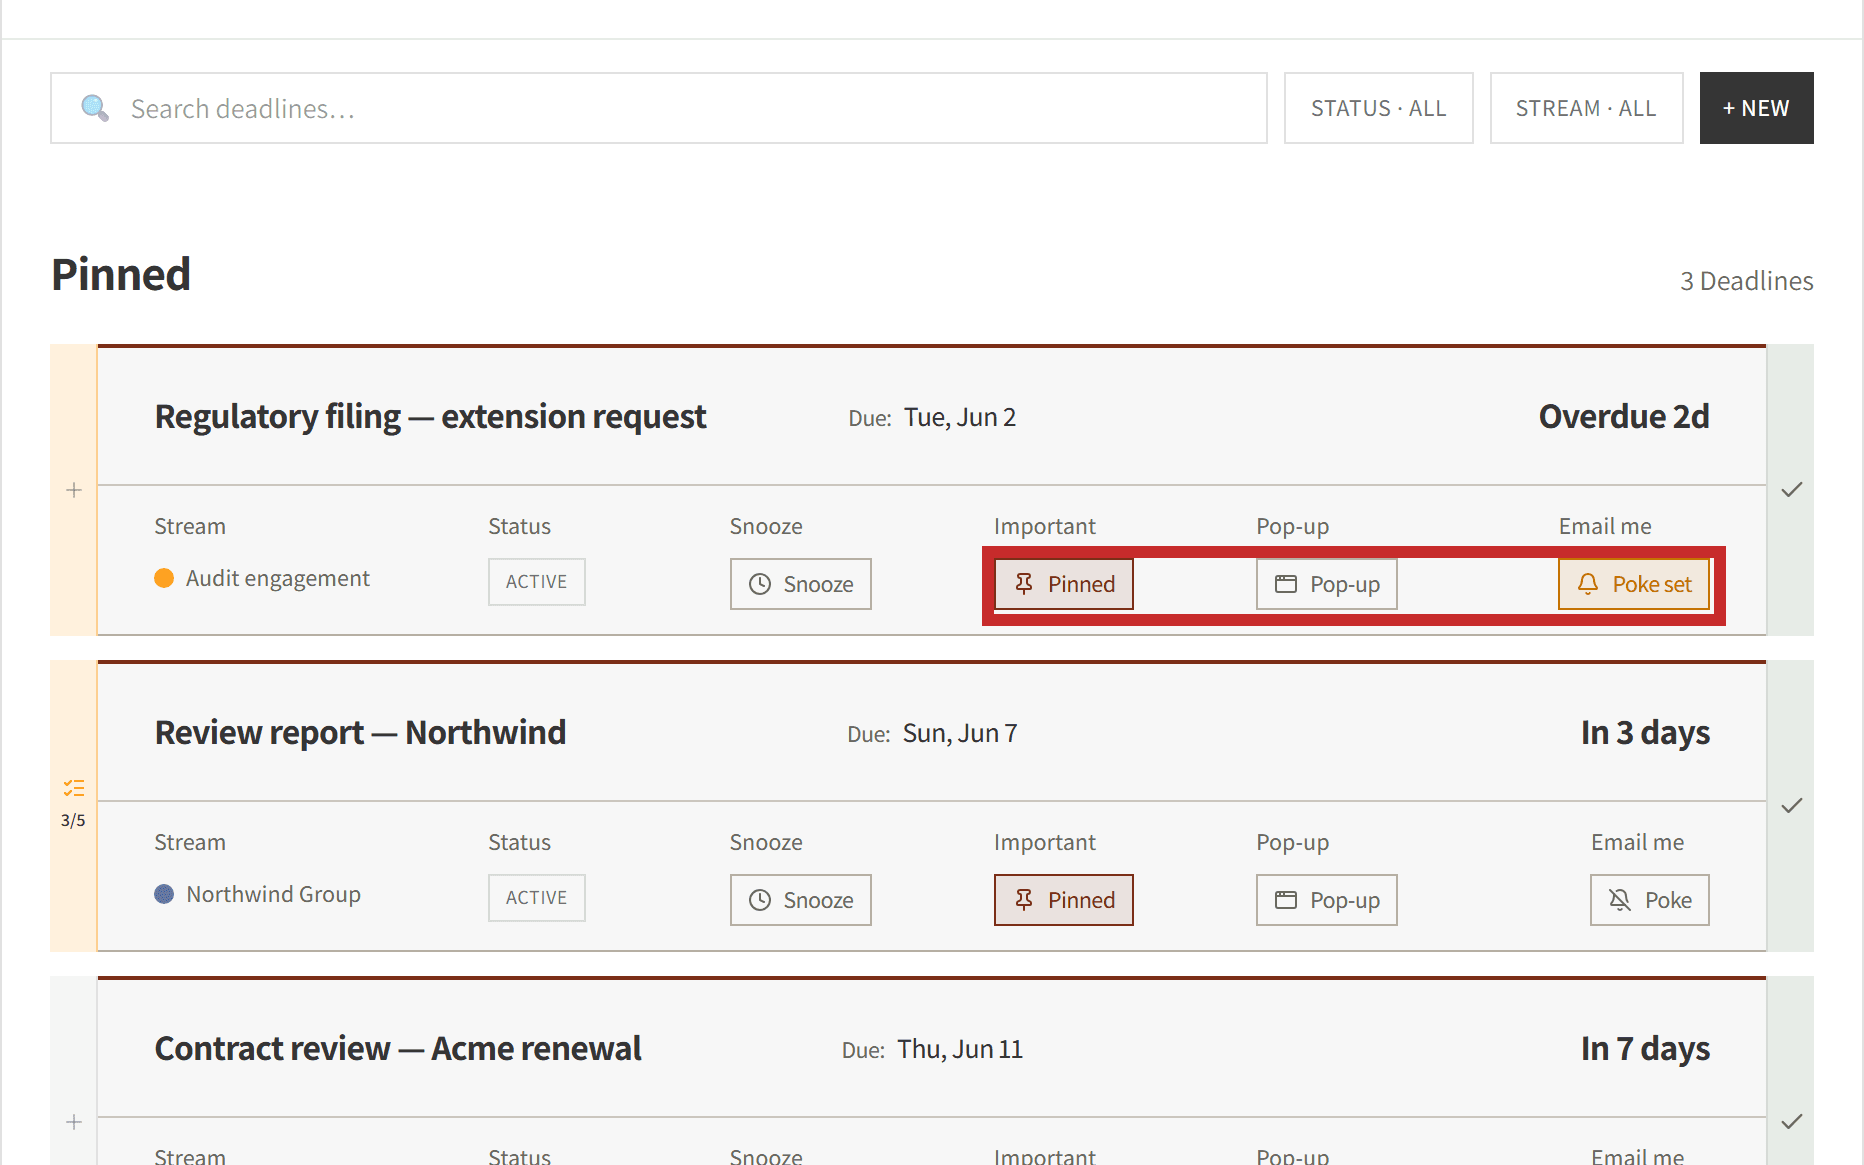Viewport: 1864px width, 1165px height.
Task: Click the Sun, Jun 7 due date
Action: pos(959,733)
